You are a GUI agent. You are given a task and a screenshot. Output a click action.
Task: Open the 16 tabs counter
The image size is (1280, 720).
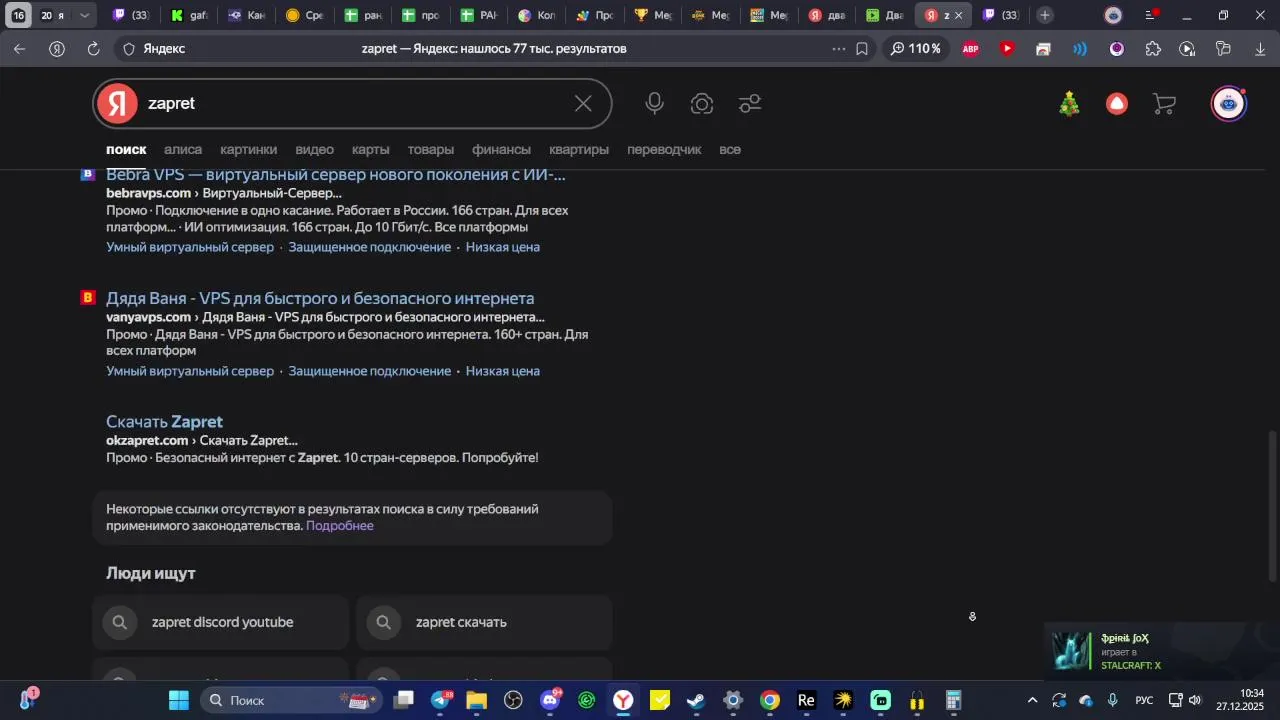pos(18,15)
